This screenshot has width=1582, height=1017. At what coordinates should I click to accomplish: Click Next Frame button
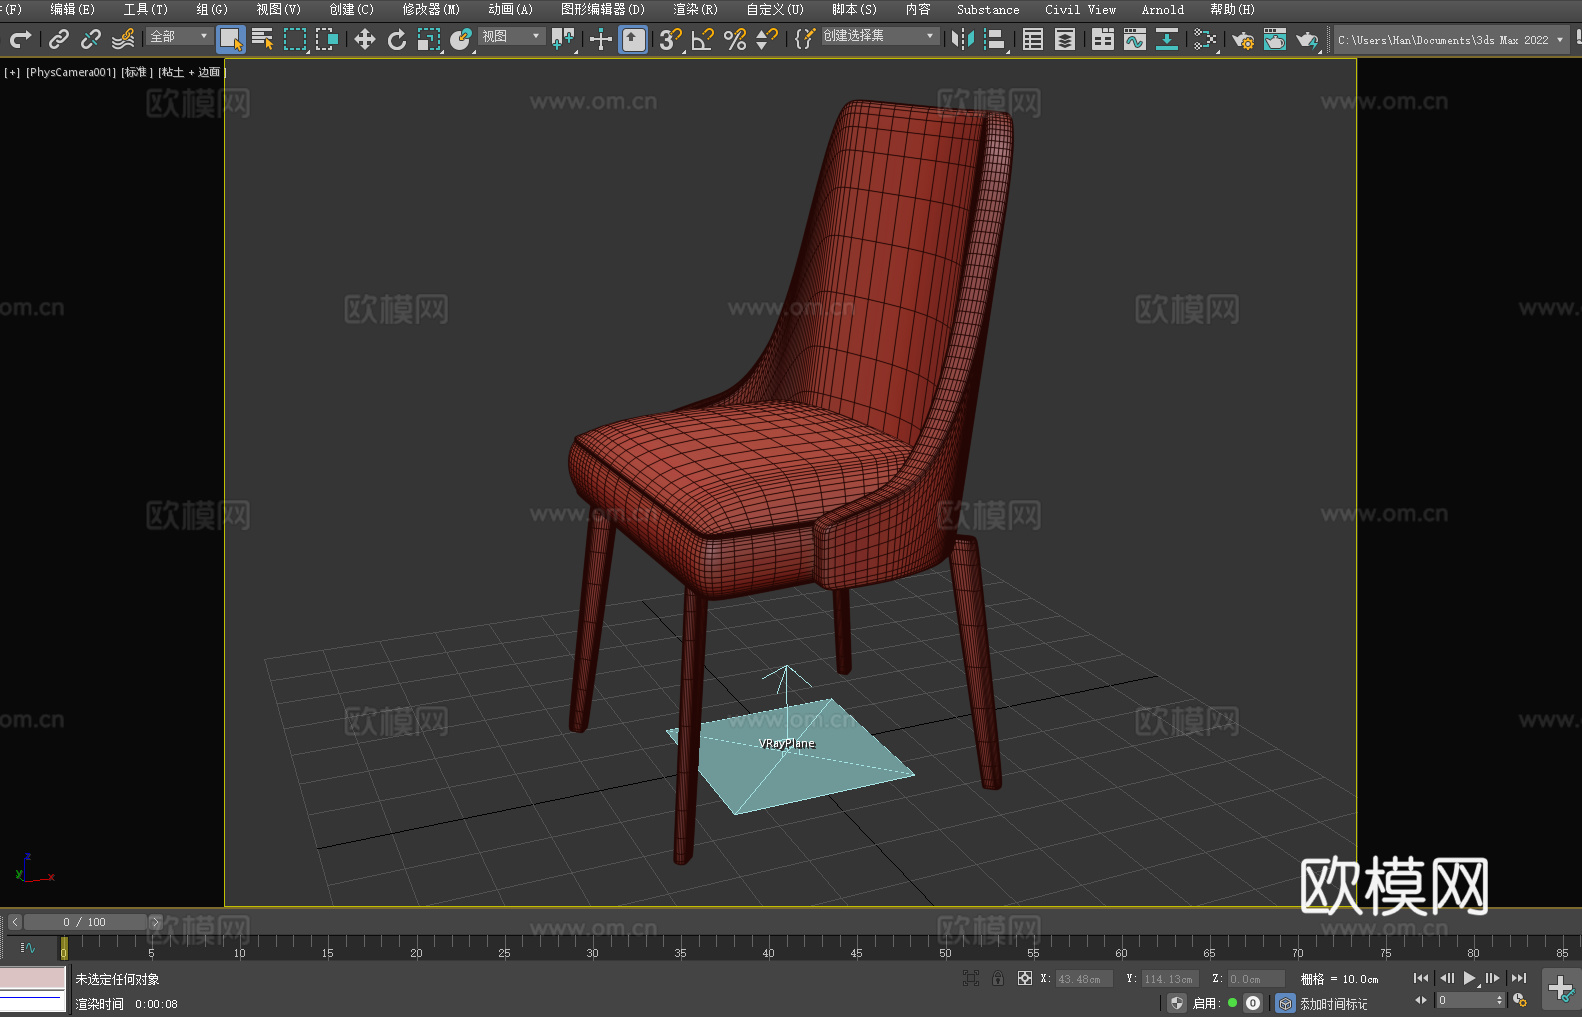coord(1493,978)
